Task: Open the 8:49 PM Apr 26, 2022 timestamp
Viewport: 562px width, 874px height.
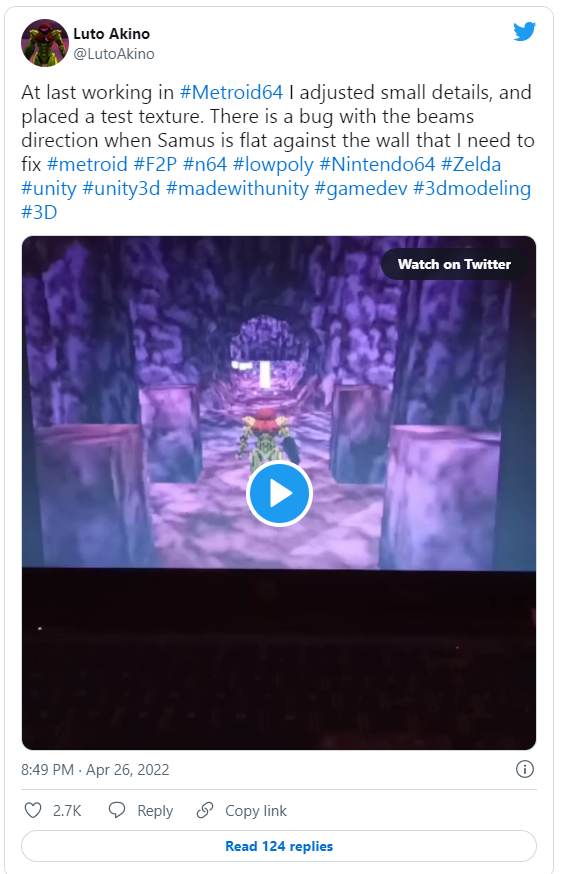Action: pyautogui.click(x=95, y=770)
